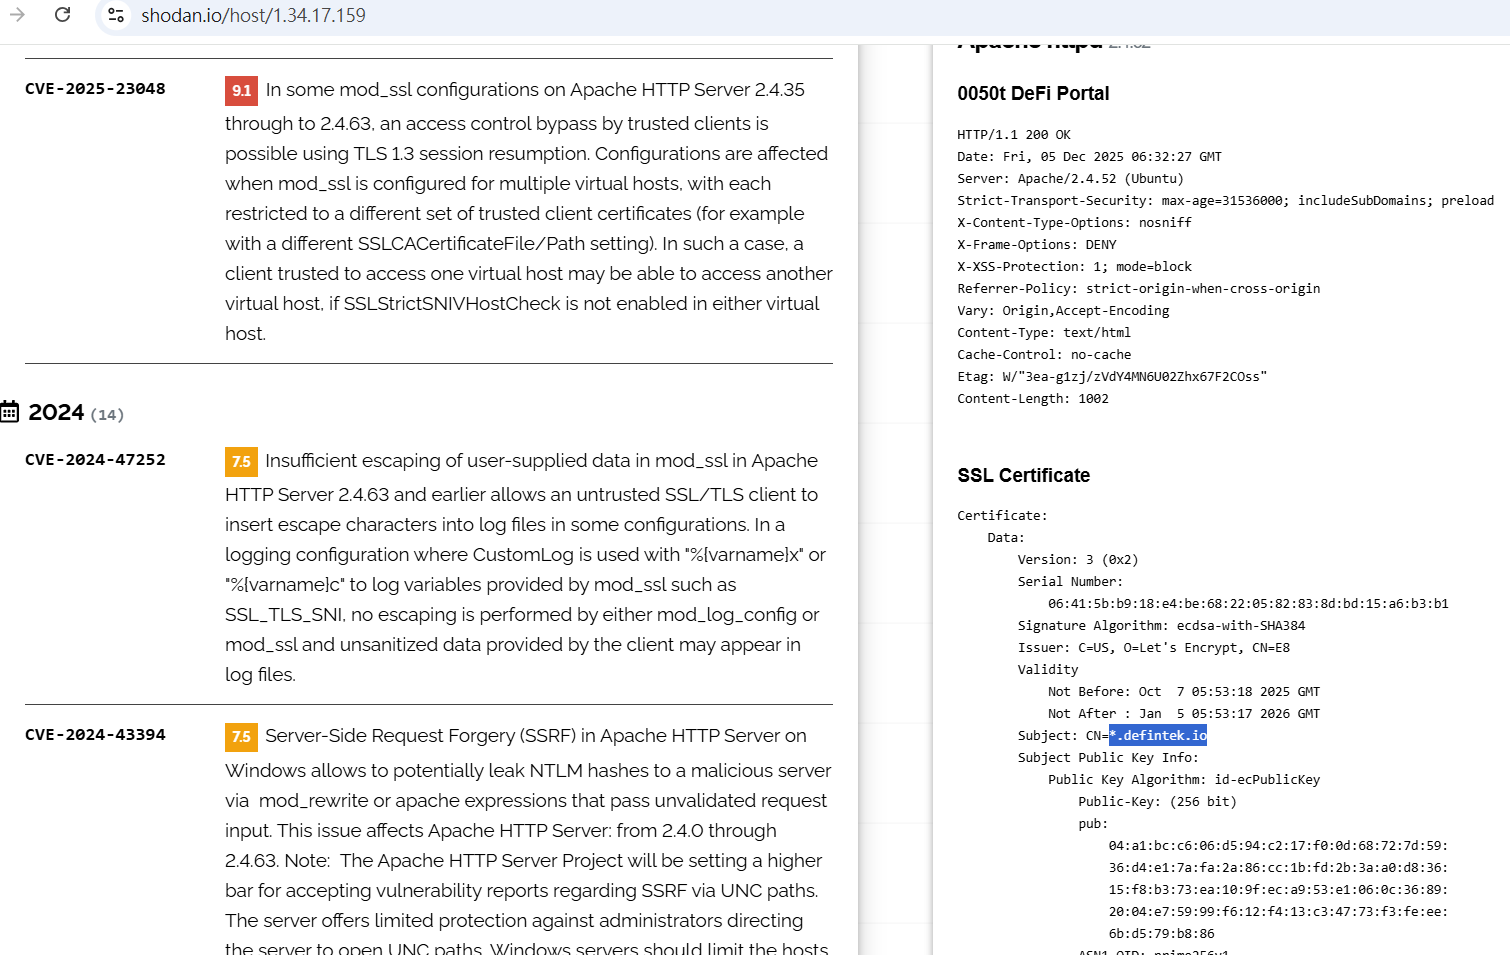Click the "(14)" vulnerability count
The width and height of the screenshot is (1510, 955).
[107, 414]
